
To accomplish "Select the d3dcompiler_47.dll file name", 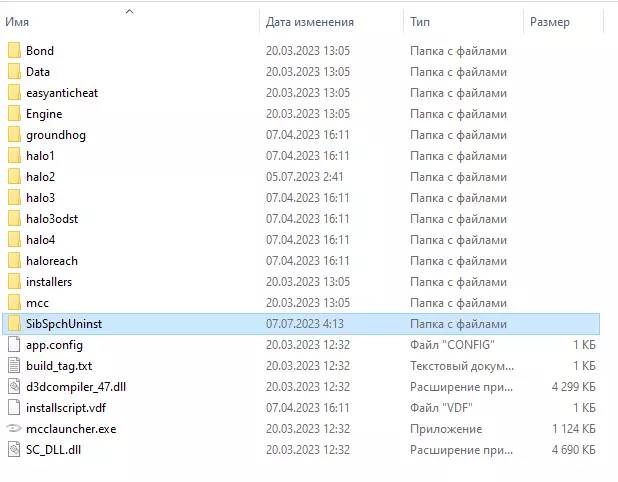I will tap(76, 387).
